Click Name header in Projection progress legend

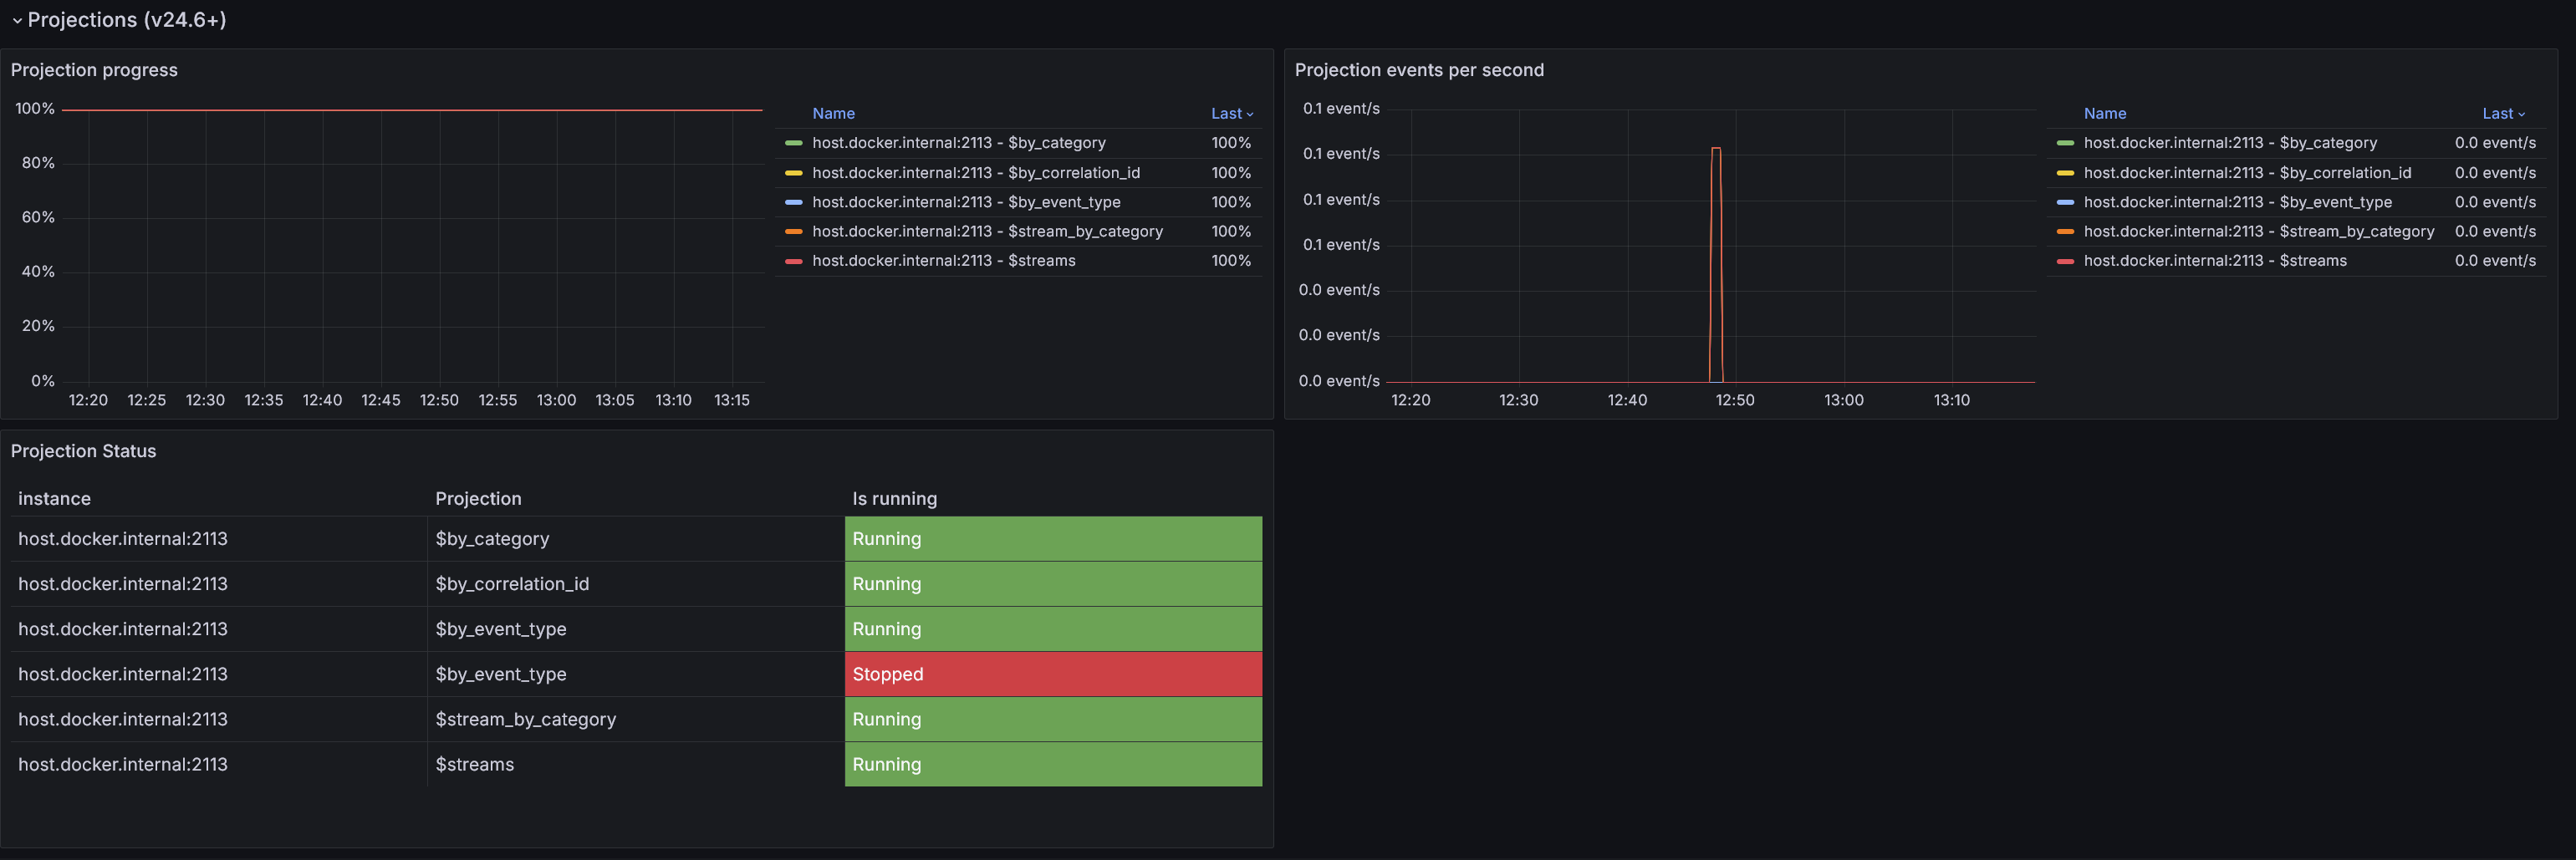tap(833, 114)
